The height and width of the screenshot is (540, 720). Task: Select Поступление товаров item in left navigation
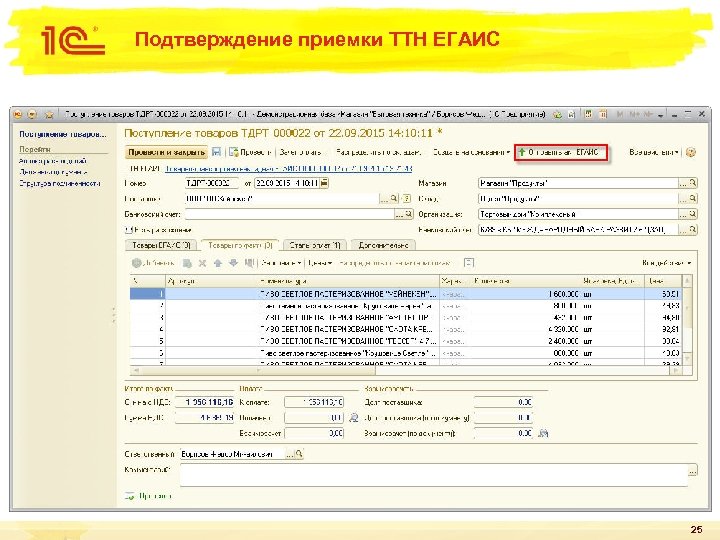[62, 134]
